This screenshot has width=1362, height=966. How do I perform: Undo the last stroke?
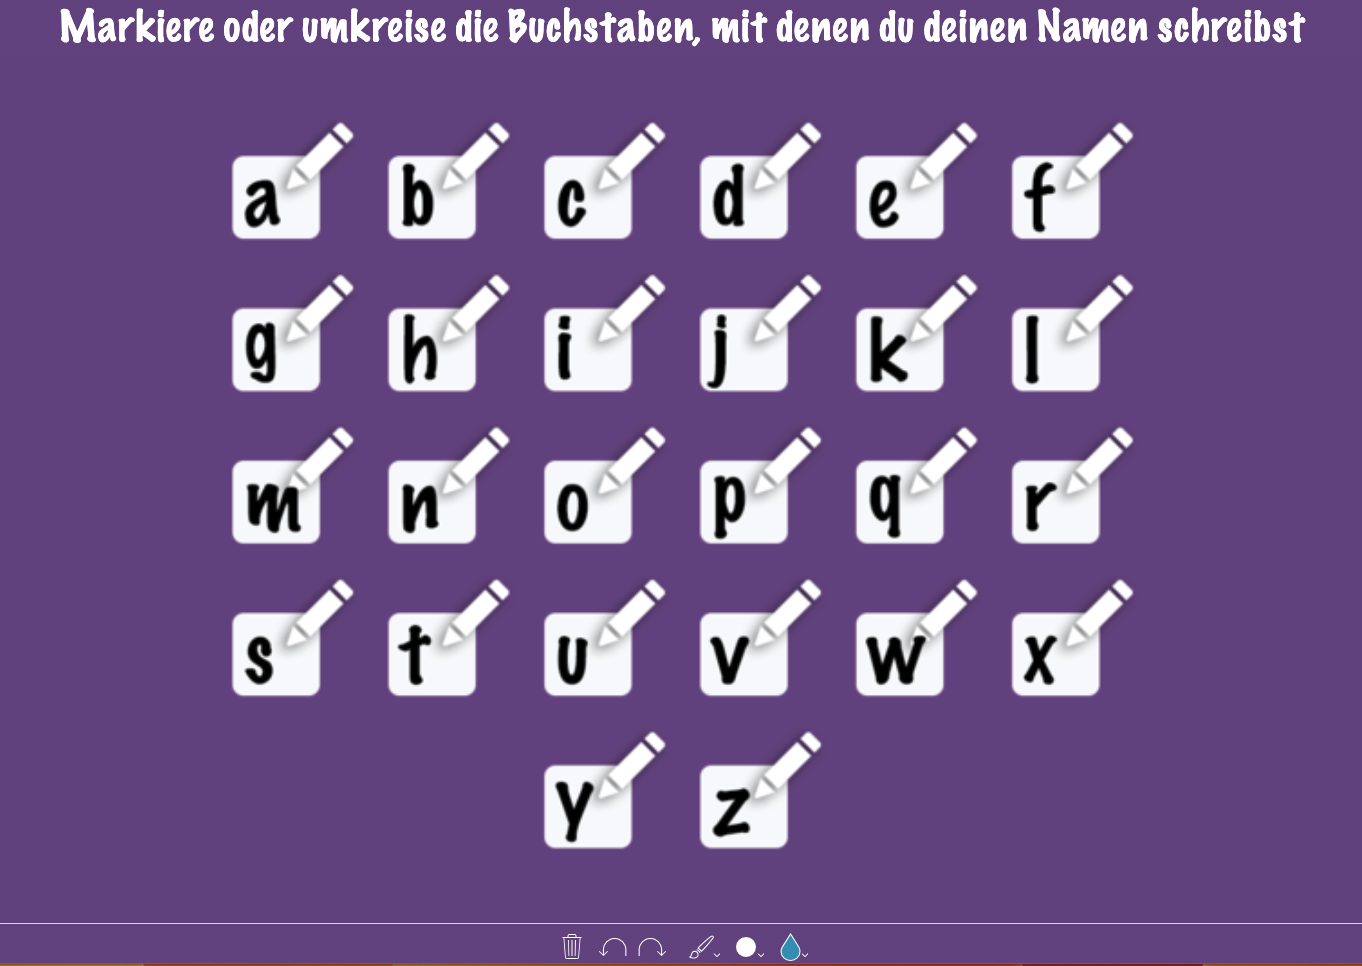[612, 947]
